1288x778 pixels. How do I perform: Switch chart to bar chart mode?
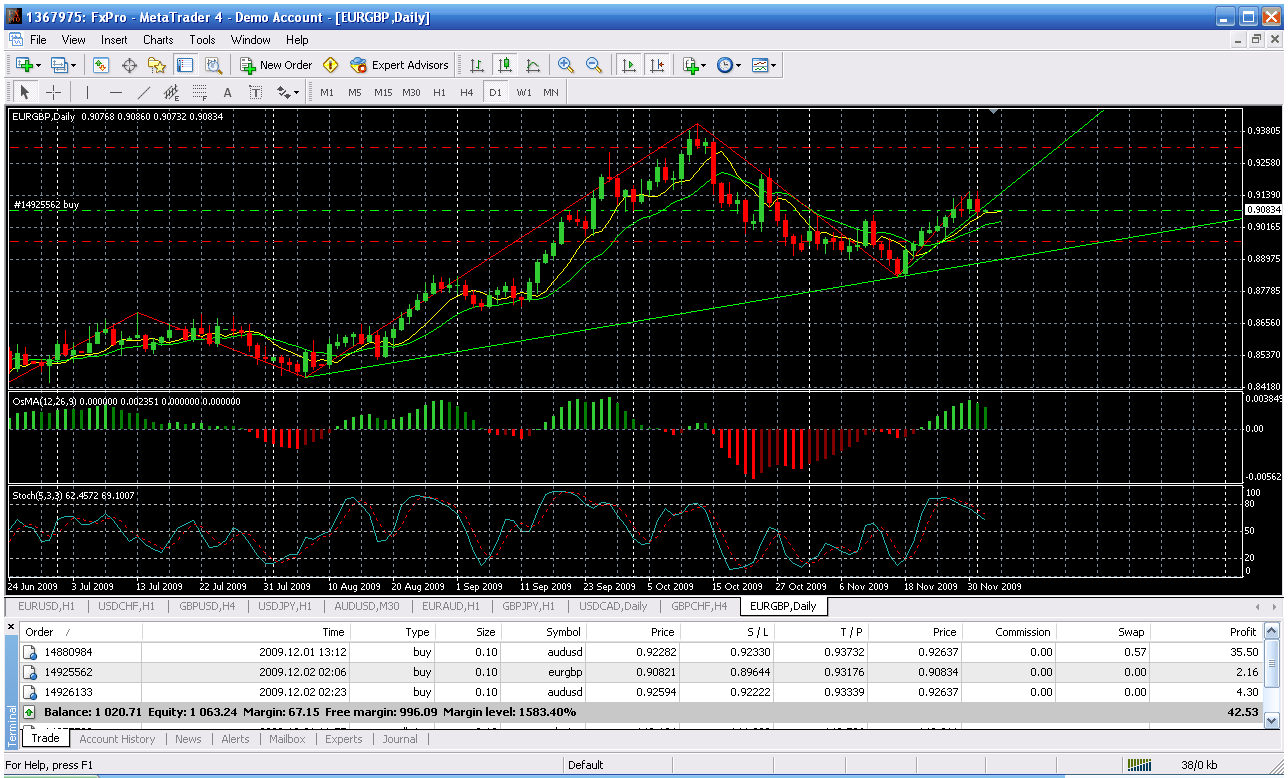point(477,65)
